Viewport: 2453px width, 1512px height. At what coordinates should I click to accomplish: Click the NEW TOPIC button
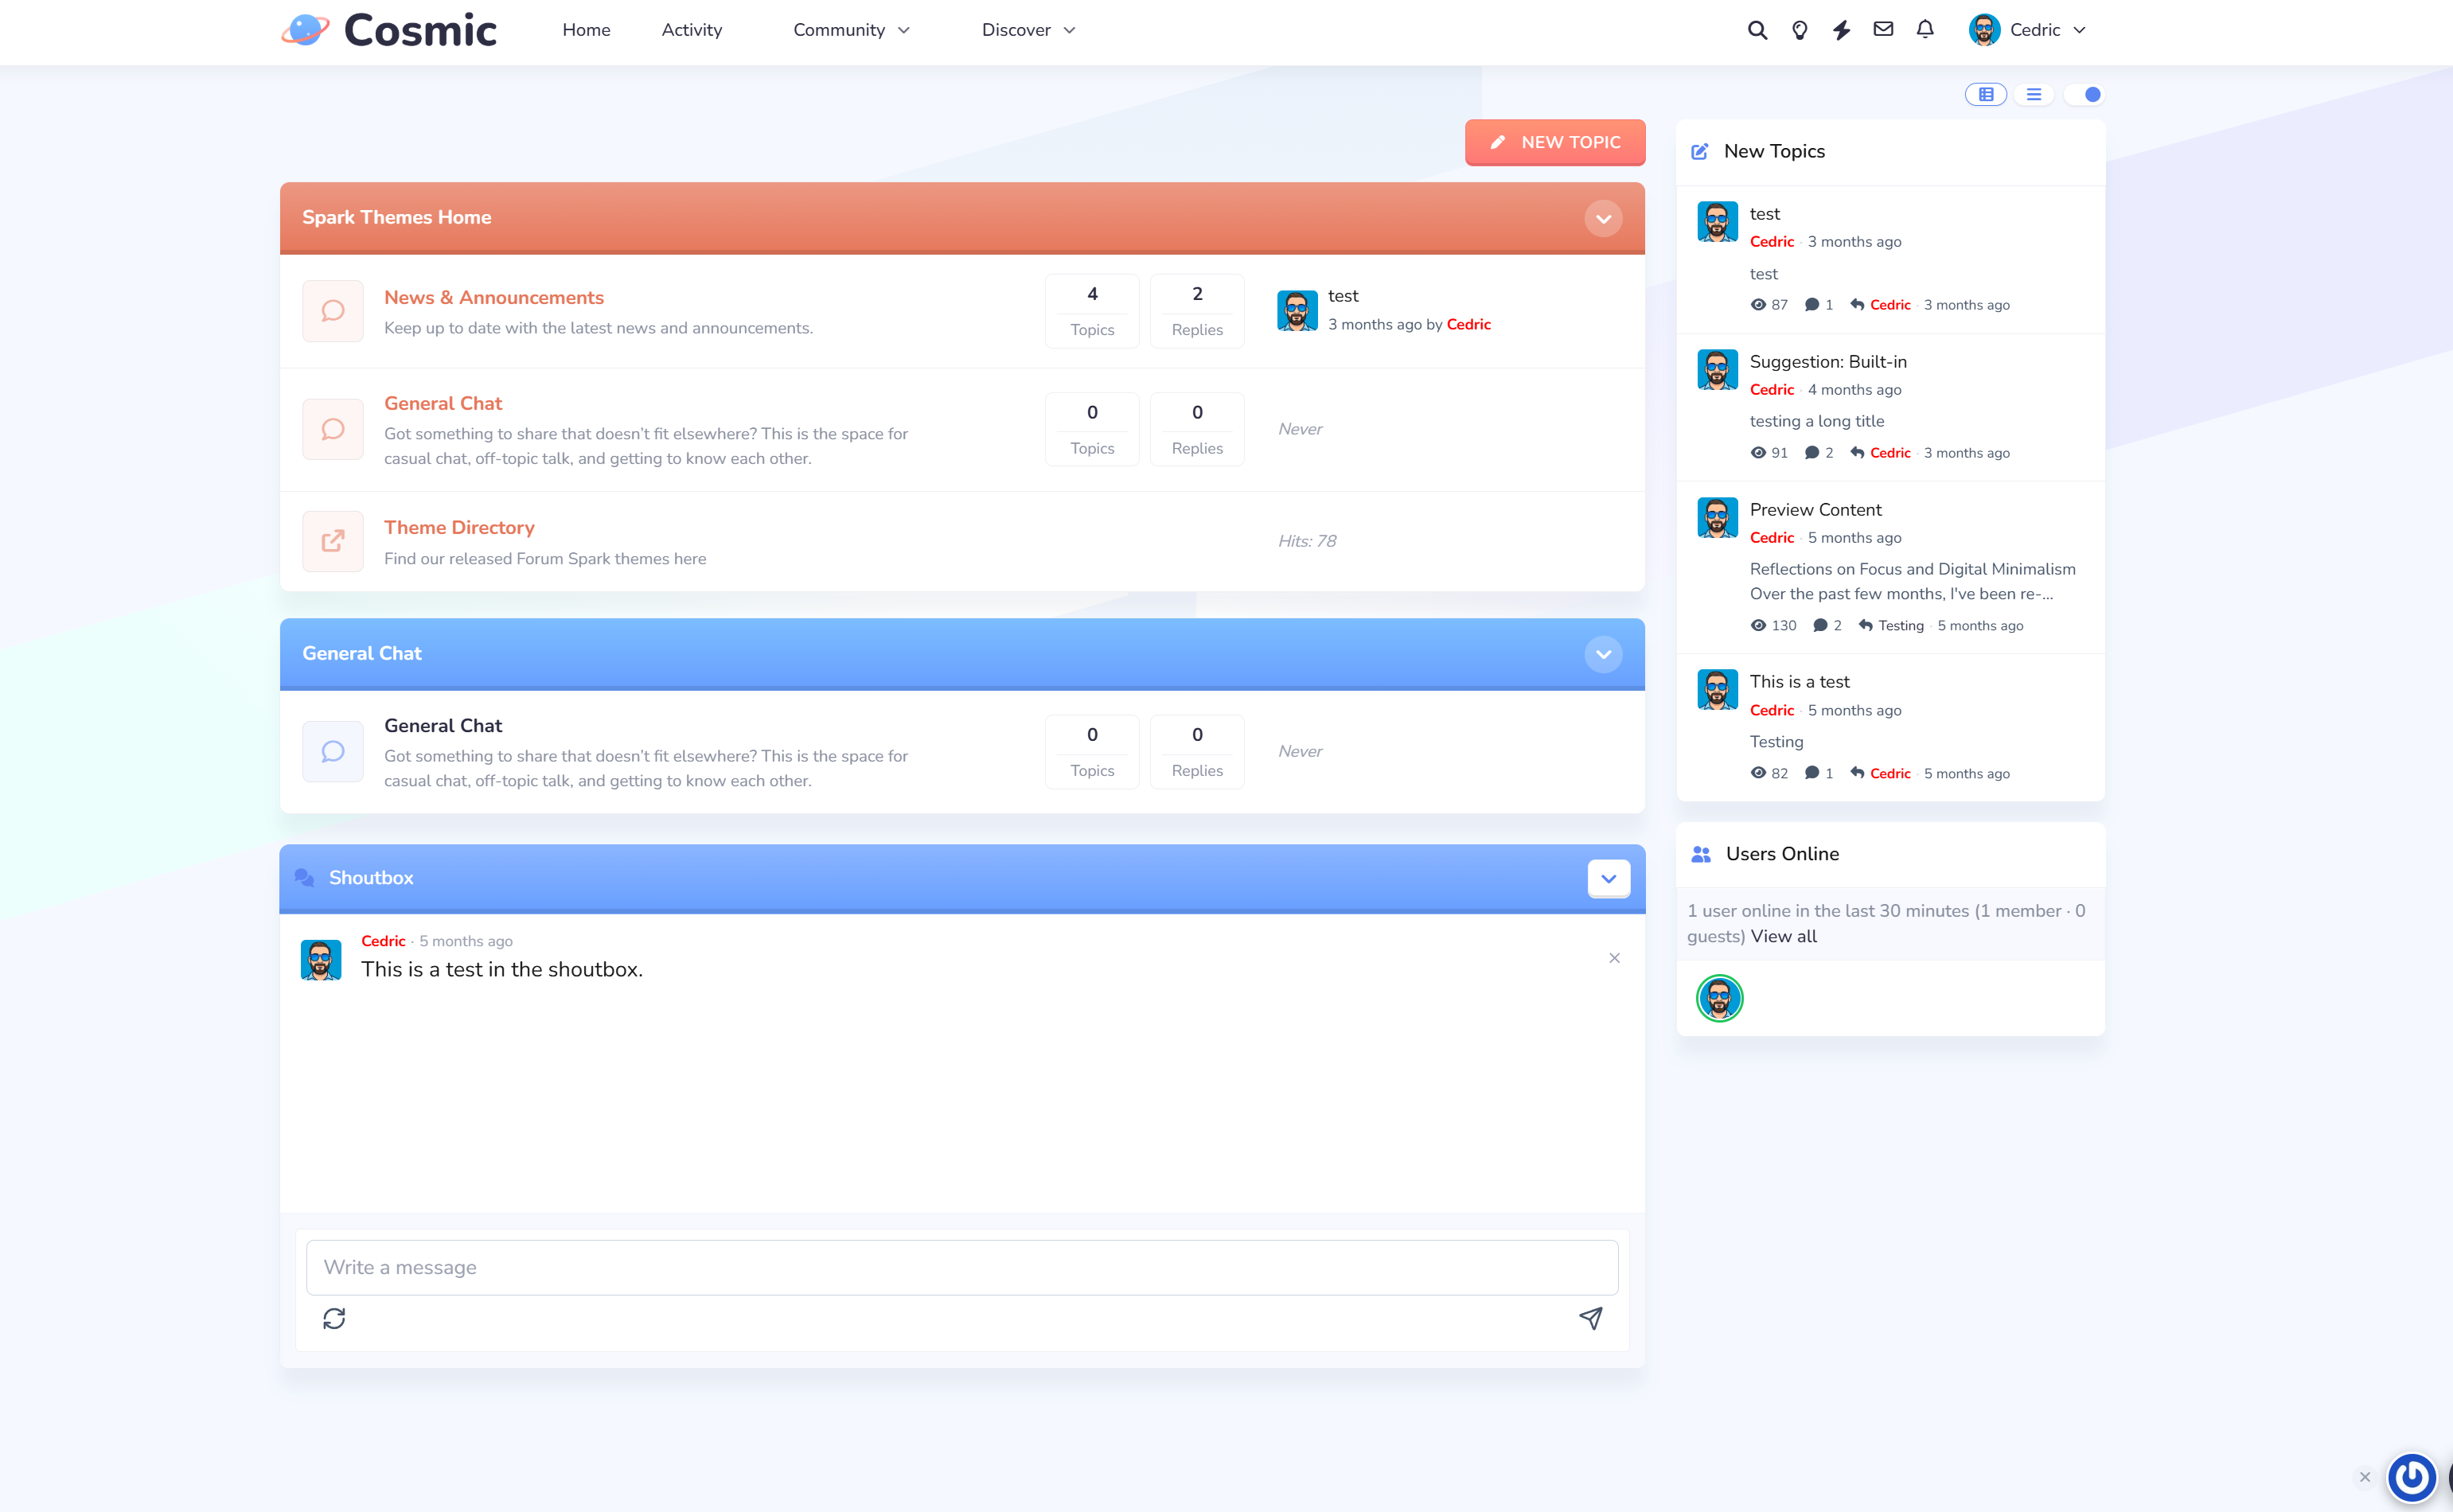[1555, 142]
